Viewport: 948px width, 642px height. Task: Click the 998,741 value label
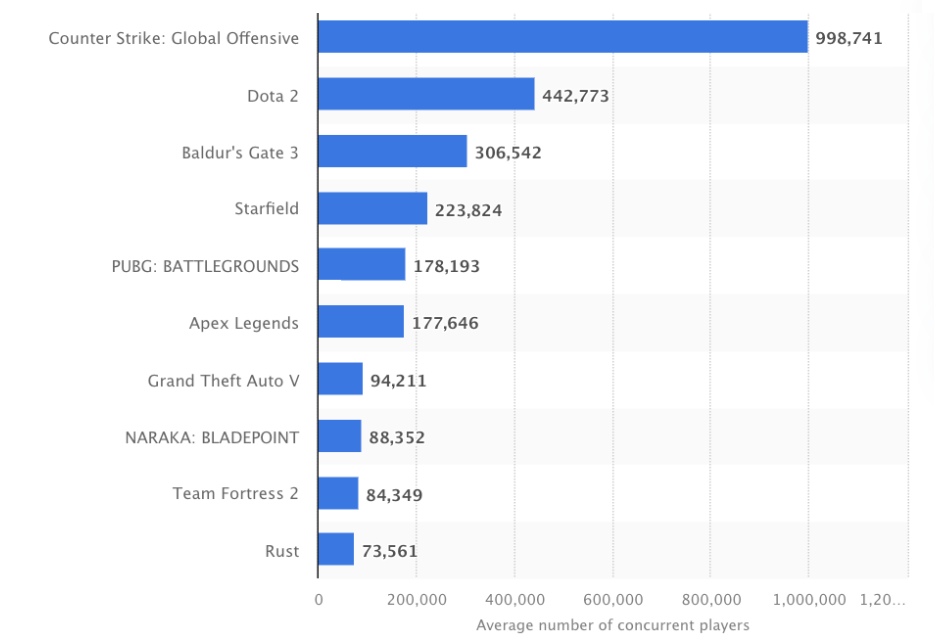point(849,38)
